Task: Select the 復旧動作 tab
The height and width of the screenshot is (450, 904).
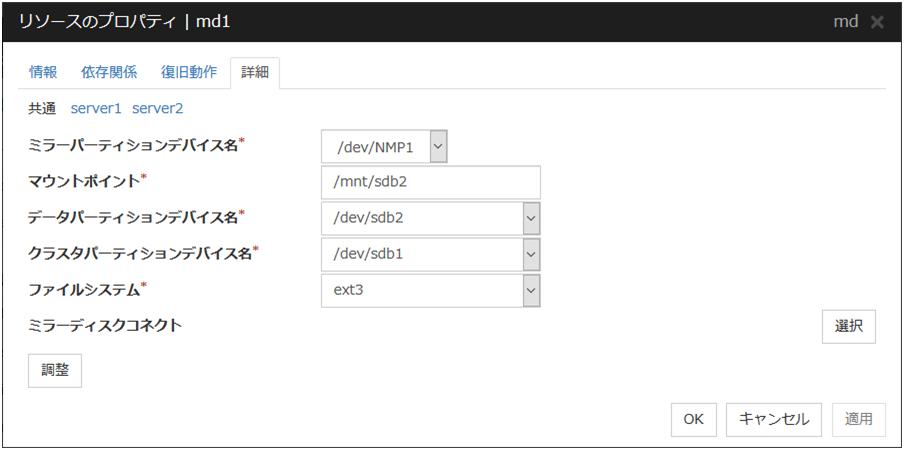Action: (189, 72)
